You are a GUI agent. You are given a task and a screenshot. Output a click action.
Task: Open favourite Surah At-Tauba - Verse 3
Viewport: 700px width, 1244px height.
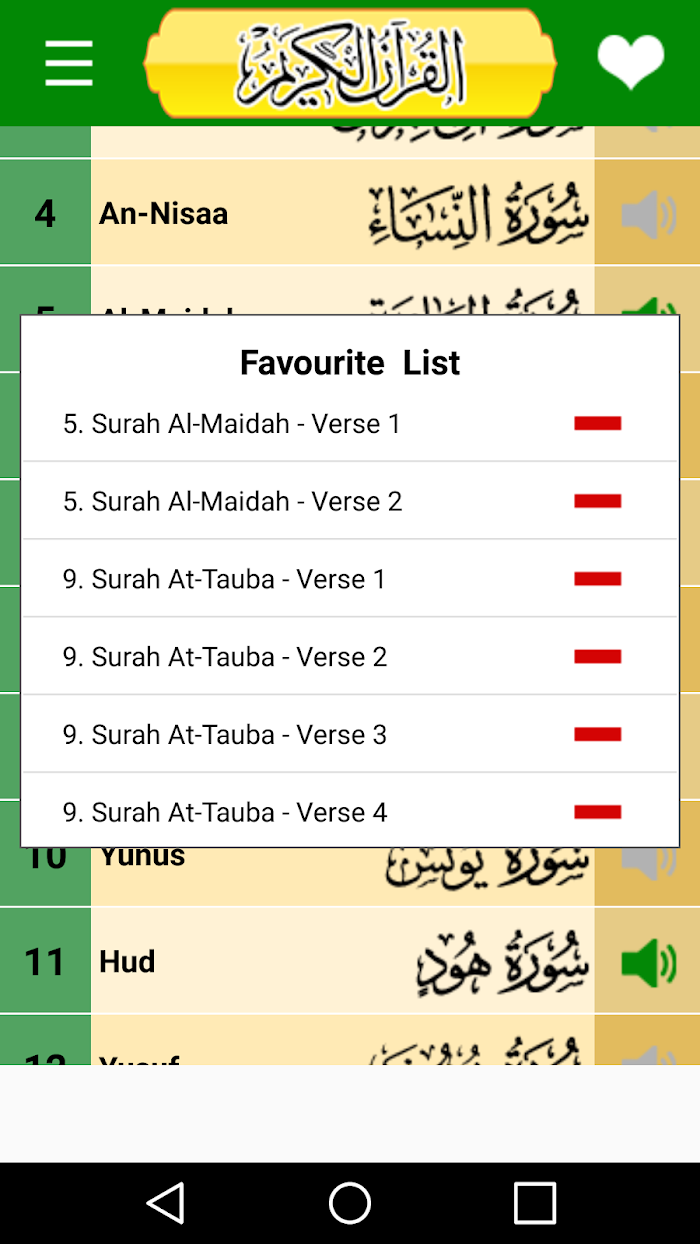pyautogui.click(x=225, y=735)
